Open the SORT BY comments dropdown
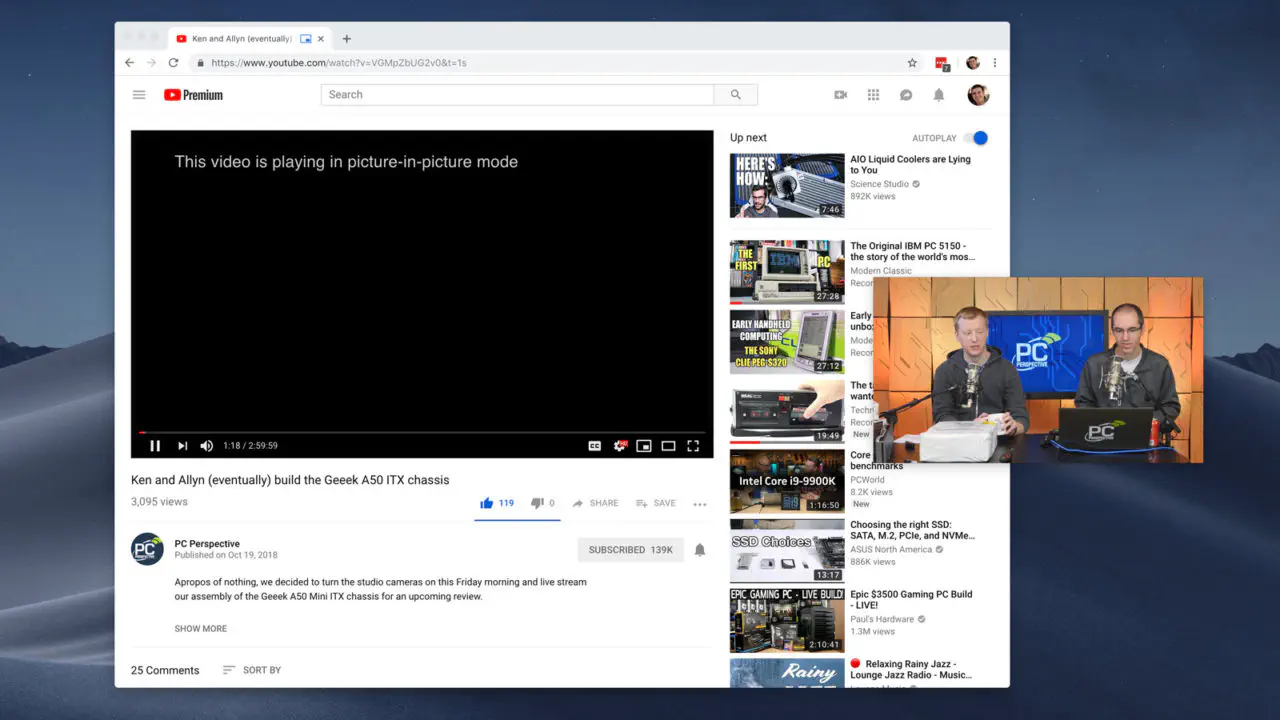Image resolution: width=1280 pixels, height=720 pixels. coord(252,670)
